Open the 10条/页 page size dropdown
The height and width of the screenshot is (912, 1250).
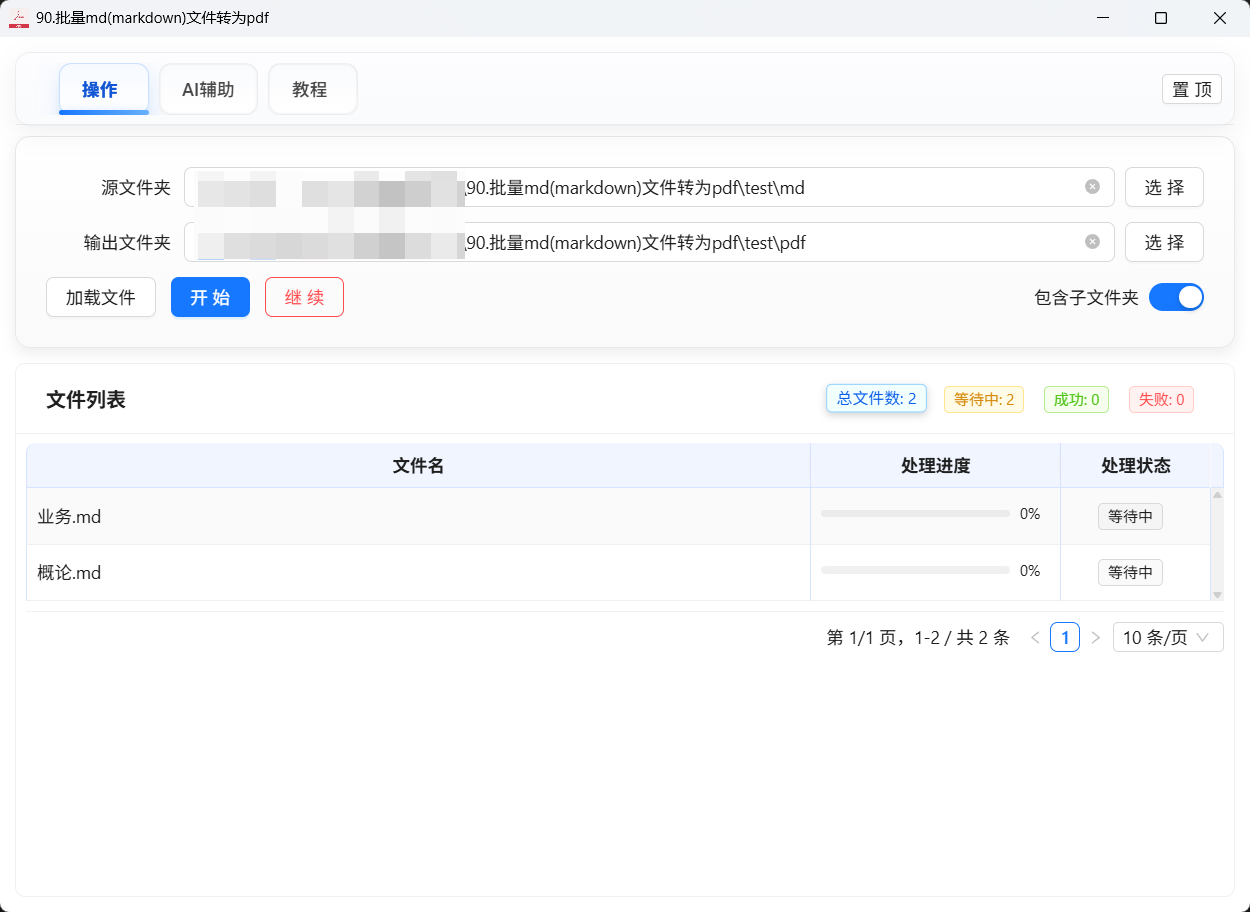click(1167, 637)
